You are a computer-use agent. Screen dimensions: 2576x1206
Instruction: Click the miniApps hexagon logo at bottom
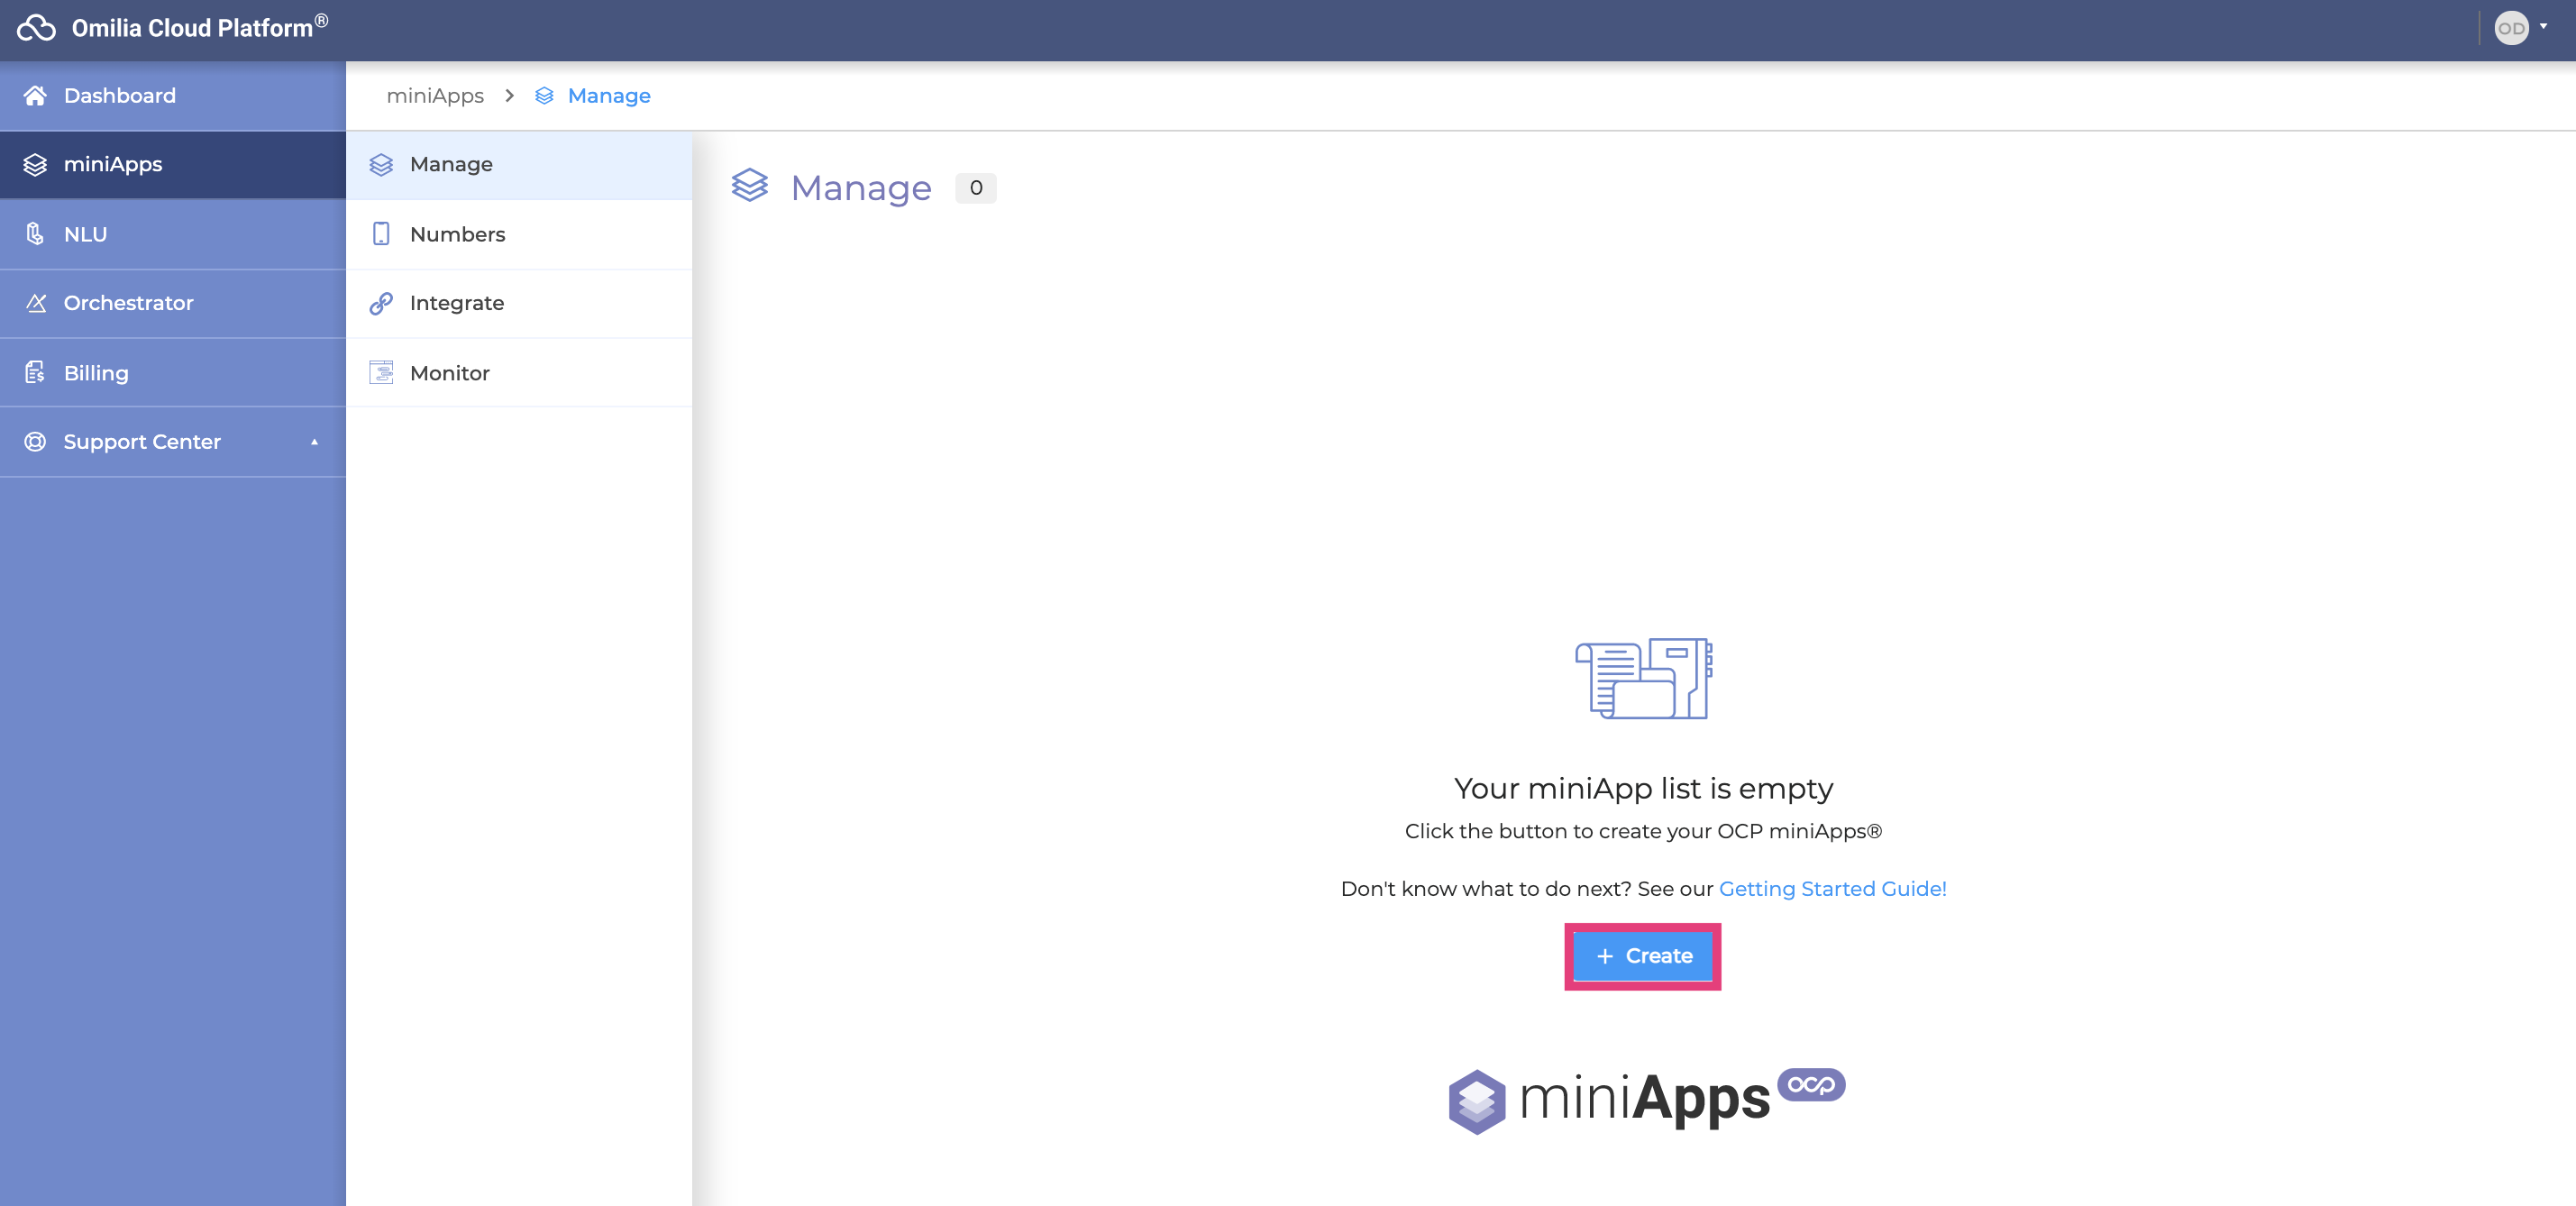1477,1101
